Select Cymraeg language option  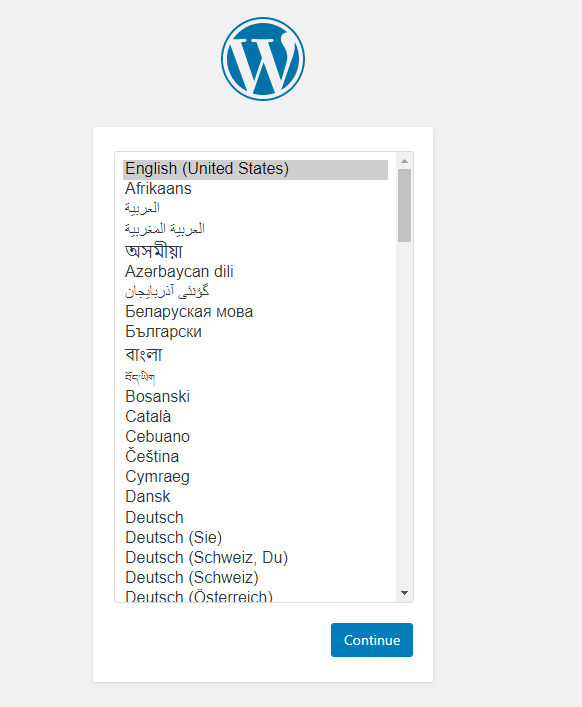tap(255, 477)
